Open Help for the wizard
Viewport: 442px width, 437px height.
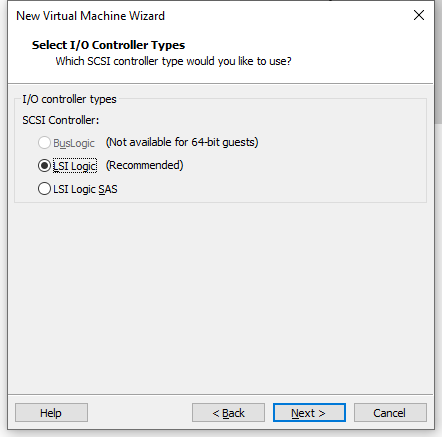51,413
